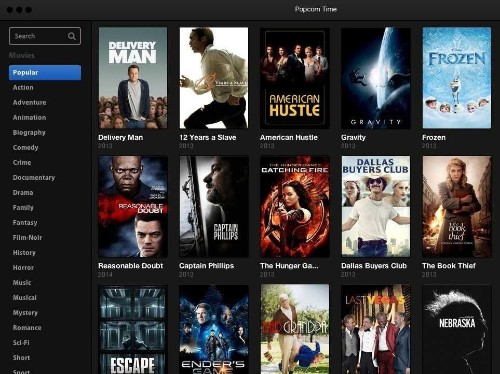Image resolution: width=500 pixels, height=374 pixels.
Task: Click the Movies section heading
Action: [22, 55]
